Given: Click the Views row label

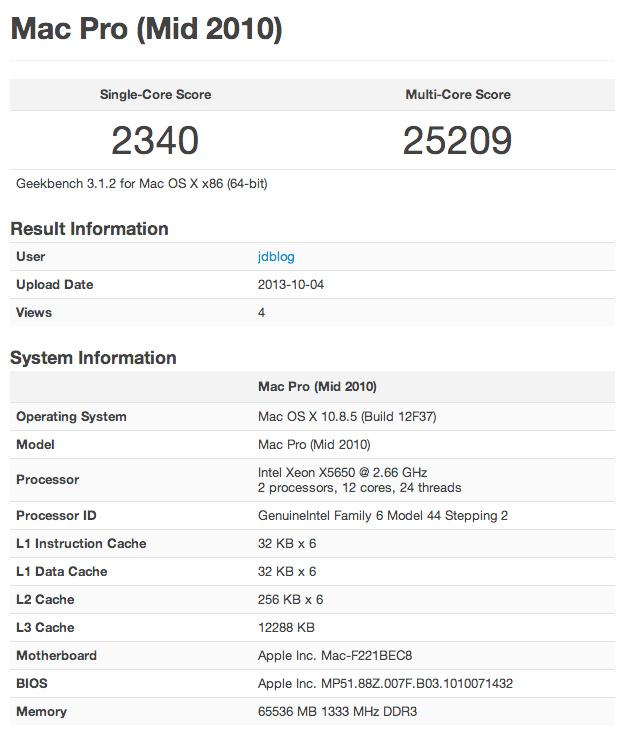Looking at the screenshot, I should (x=34, y=312).
